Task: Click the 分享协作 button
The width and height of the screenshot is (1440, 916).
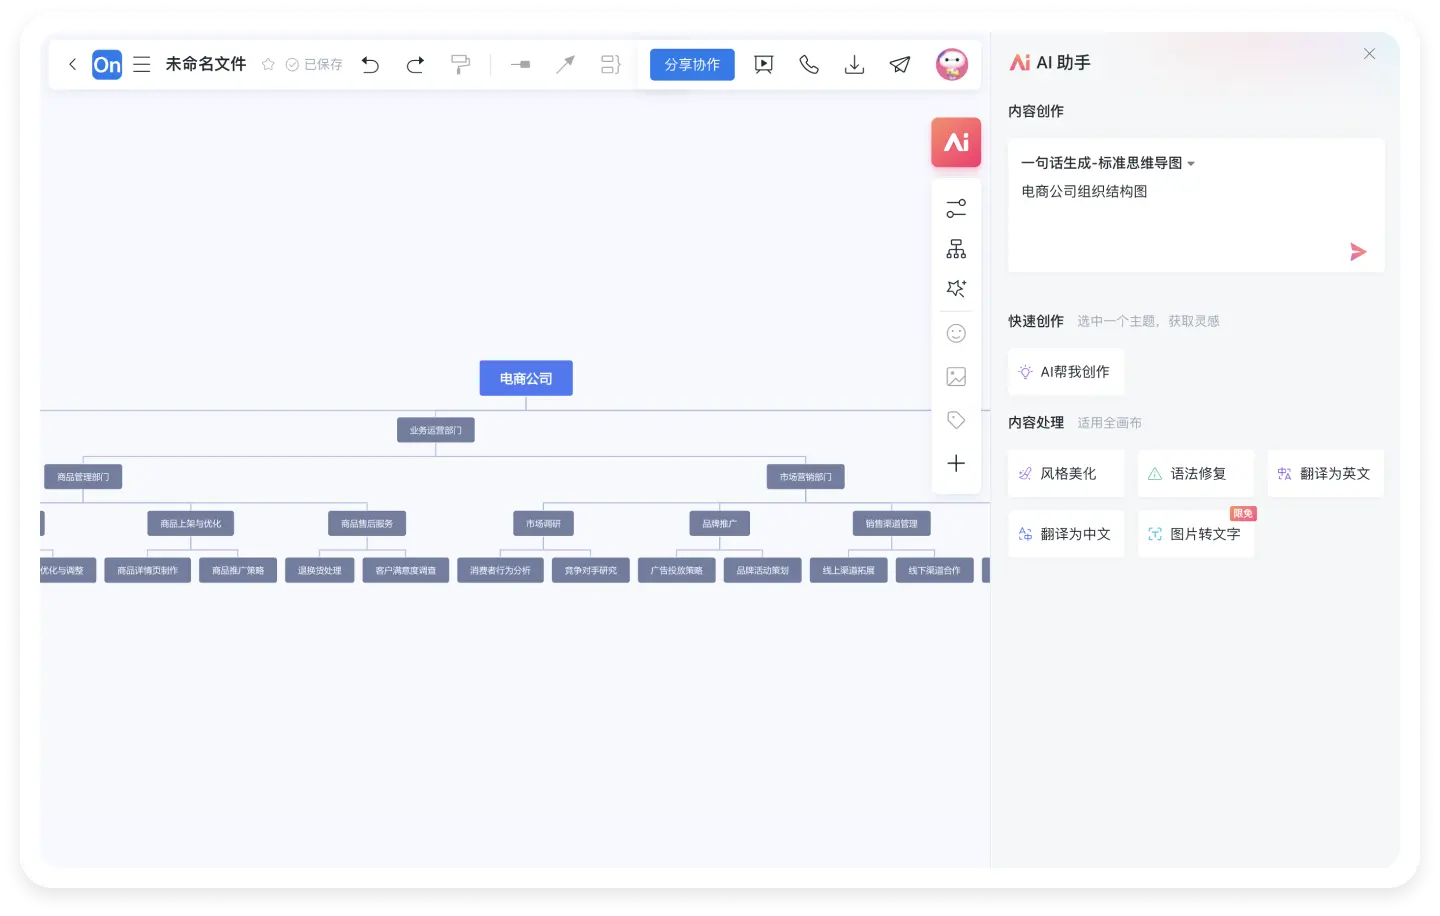Action: (692, 64)
